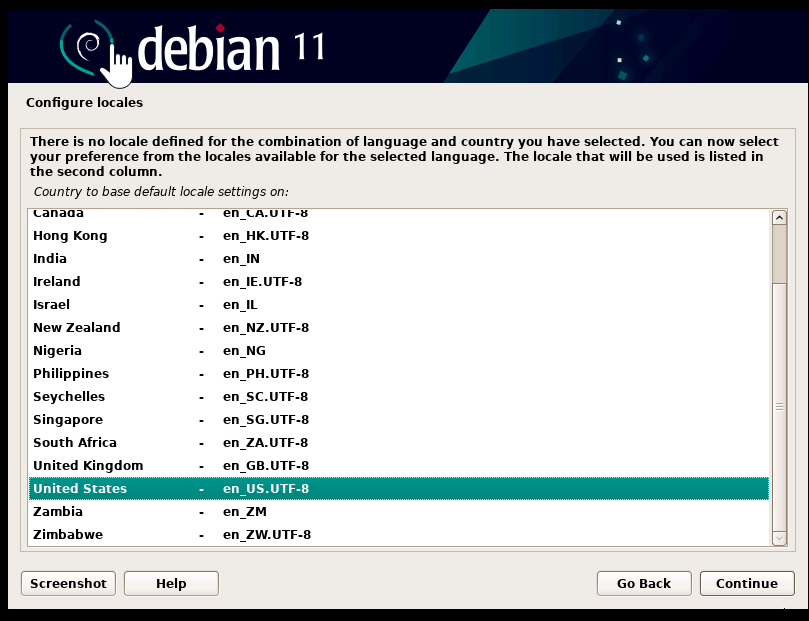
Task: Pick New Zealand en_NZ.UTF-8
Action: [399, 328]
